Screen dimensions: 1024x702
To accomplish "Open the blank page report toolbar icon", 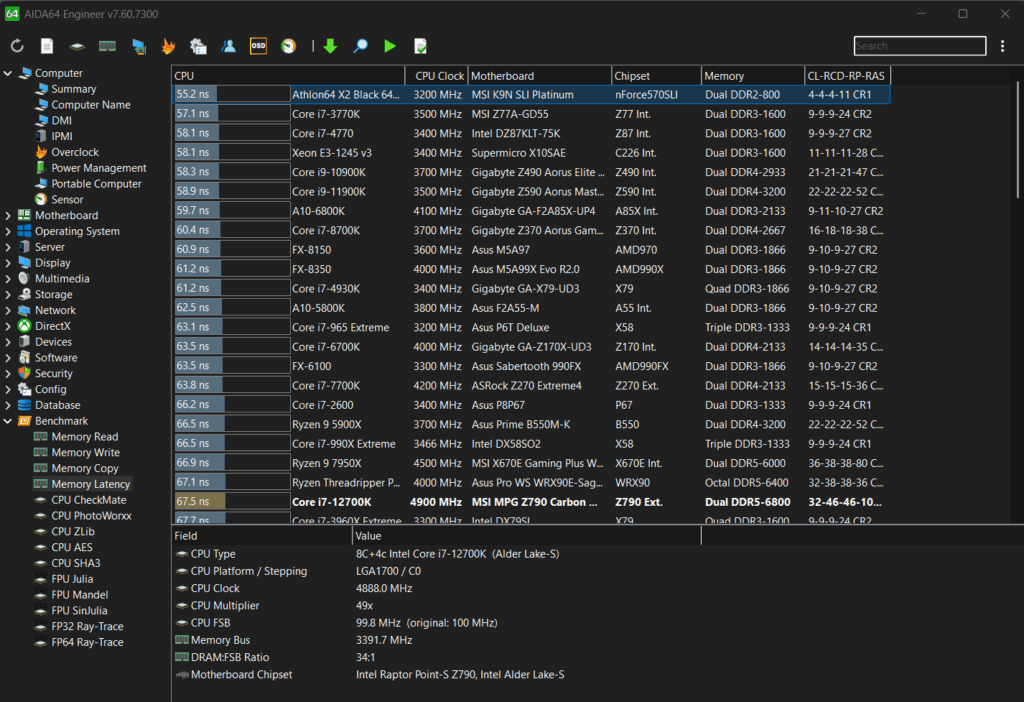I will click(x=47, y=46).
